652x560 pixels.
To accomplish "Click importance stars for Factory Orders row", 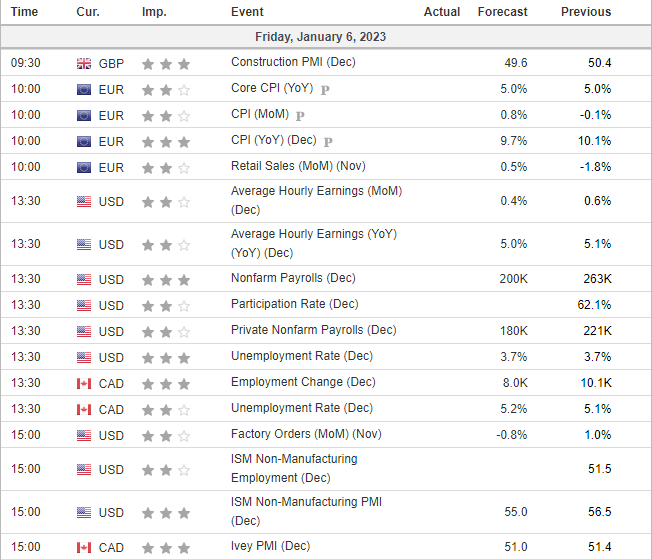I will pos(166,436).
